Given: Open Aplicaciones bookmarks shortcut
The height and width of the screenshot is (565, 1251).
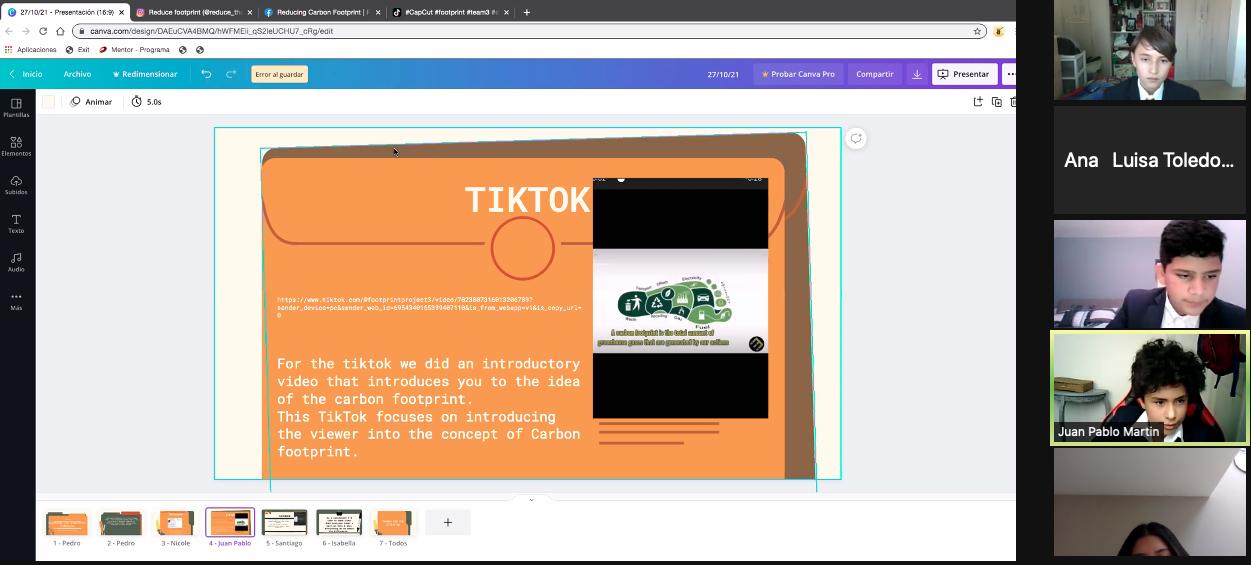Looking at the screenshot, I should (x=30, y=49).
